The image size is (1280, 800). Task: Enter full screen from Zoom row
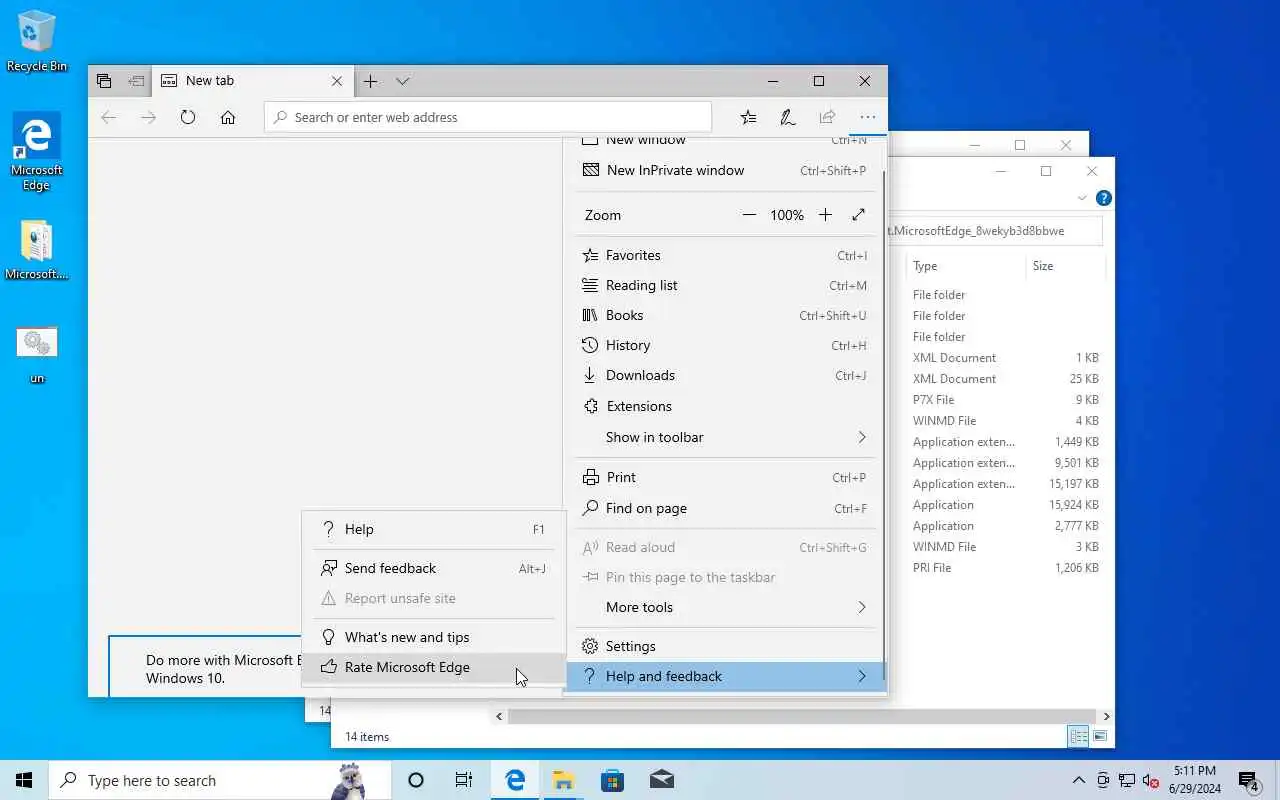click(858, 215)
